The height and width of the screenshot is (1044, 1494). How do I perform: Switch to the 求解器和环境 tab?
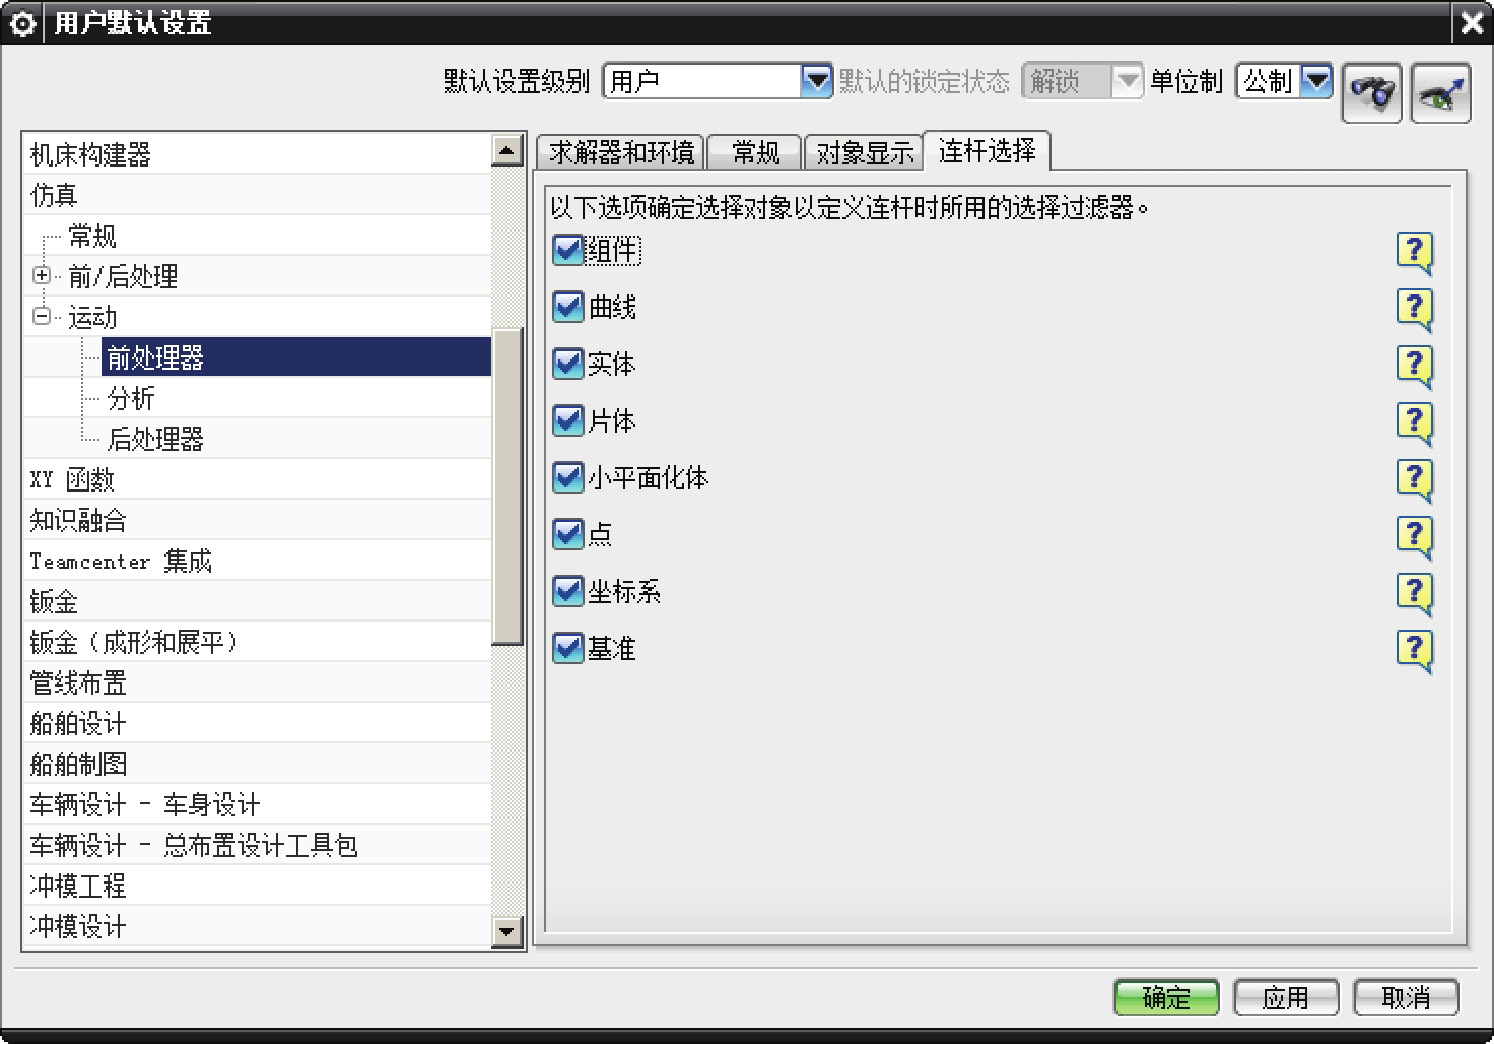coord(621,153)
